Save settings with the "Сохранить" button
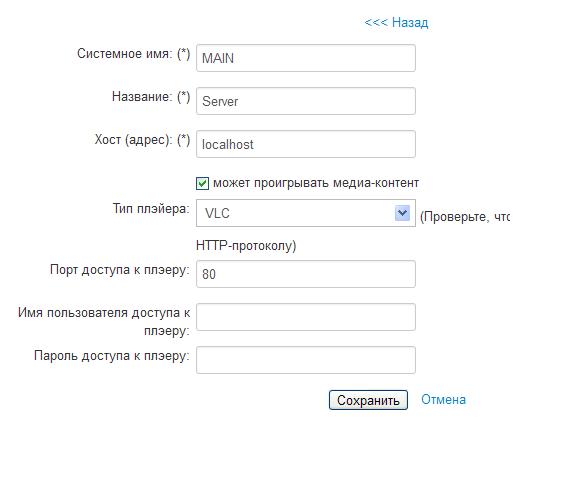 click(x=368, y=400)
